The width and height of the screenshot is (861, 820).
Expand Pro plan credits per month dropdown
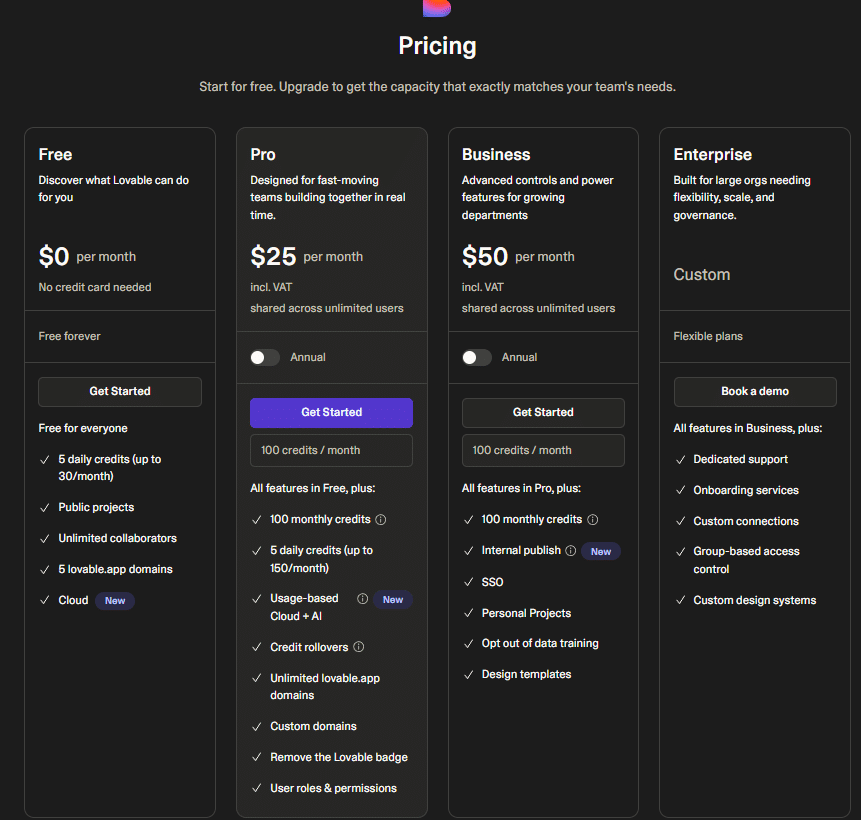[331, 450]
